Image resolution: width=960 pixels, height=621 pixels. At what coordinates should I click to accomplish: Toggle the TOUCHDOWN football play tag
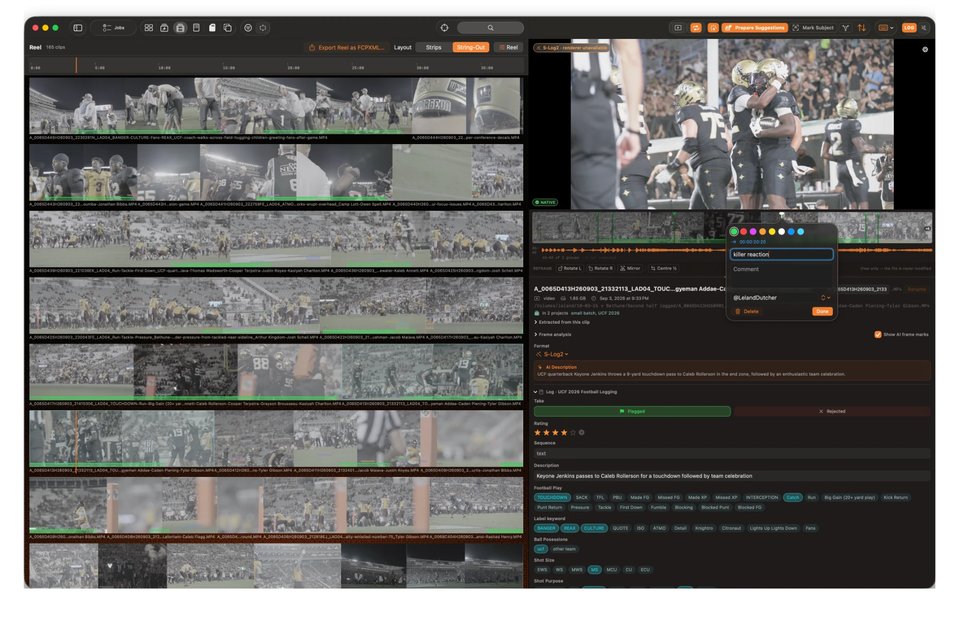coord(552,497)
